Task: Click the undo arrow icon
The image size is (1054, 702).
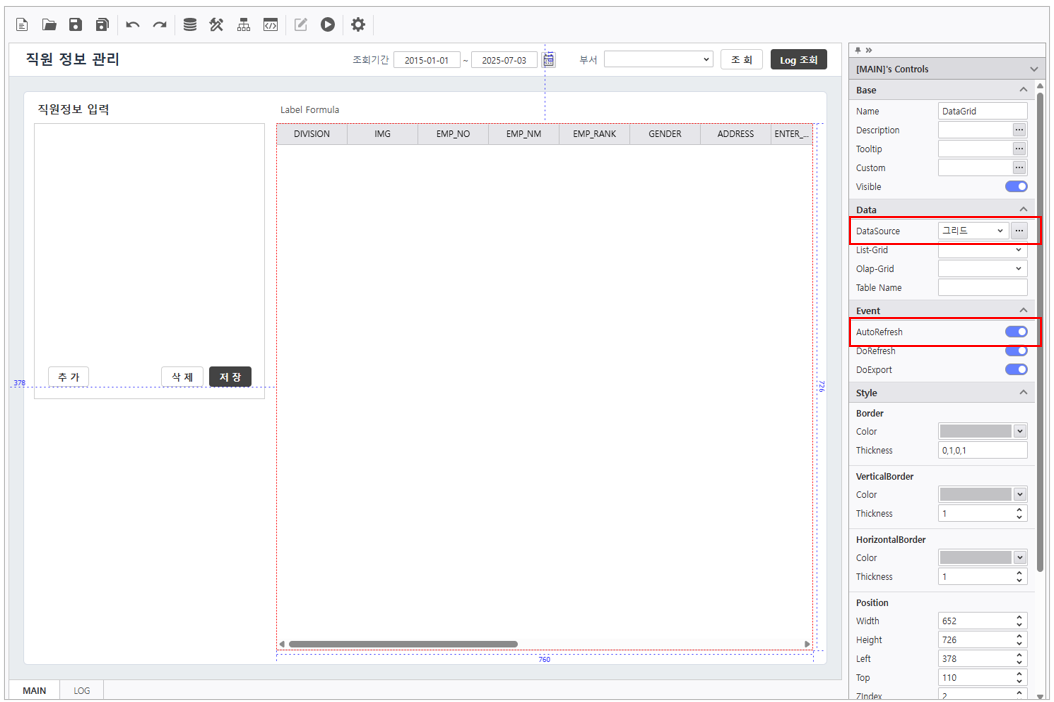Action: (x=132, y=25)
